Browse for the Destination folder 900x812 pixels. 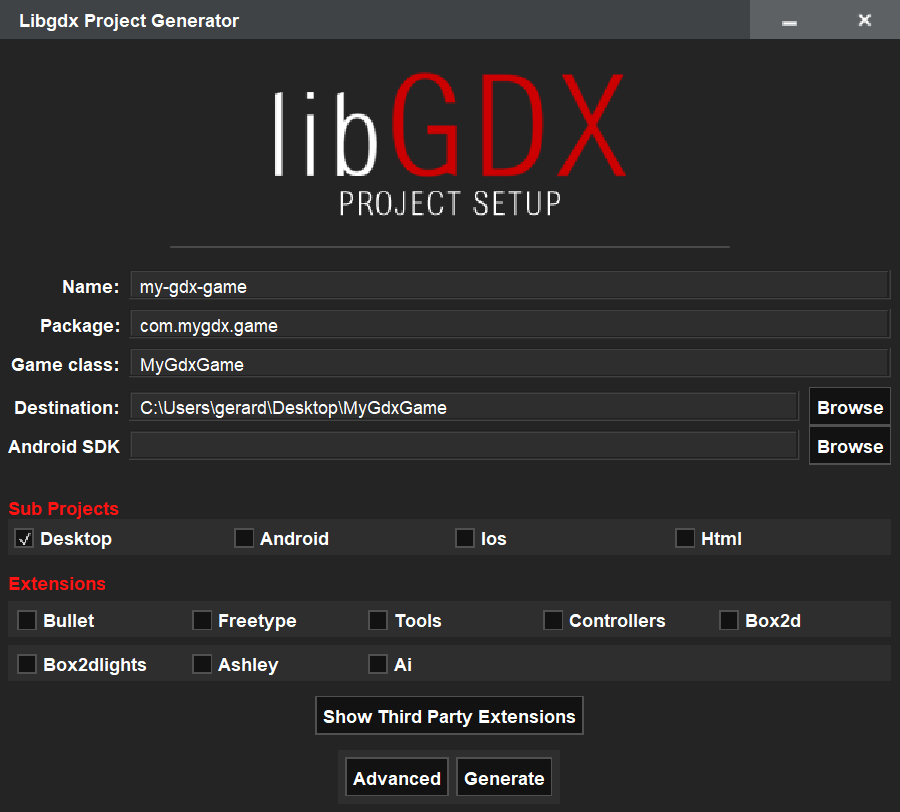(x=850, y=407)
